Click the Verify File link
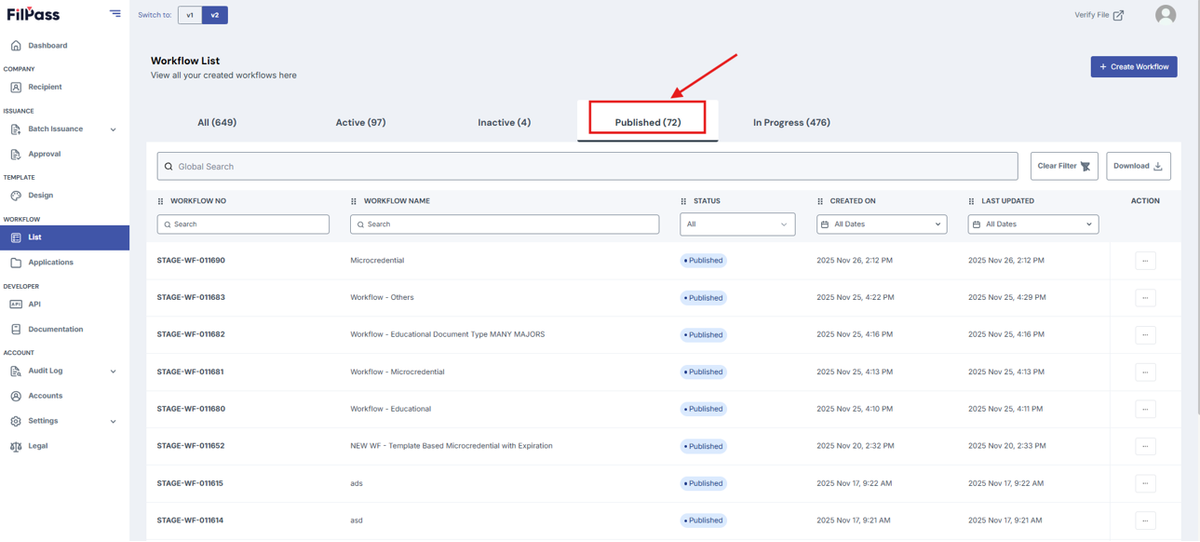Viewport: 1200px width, 542px height. pyautogui.click(x=1099, y=15)
